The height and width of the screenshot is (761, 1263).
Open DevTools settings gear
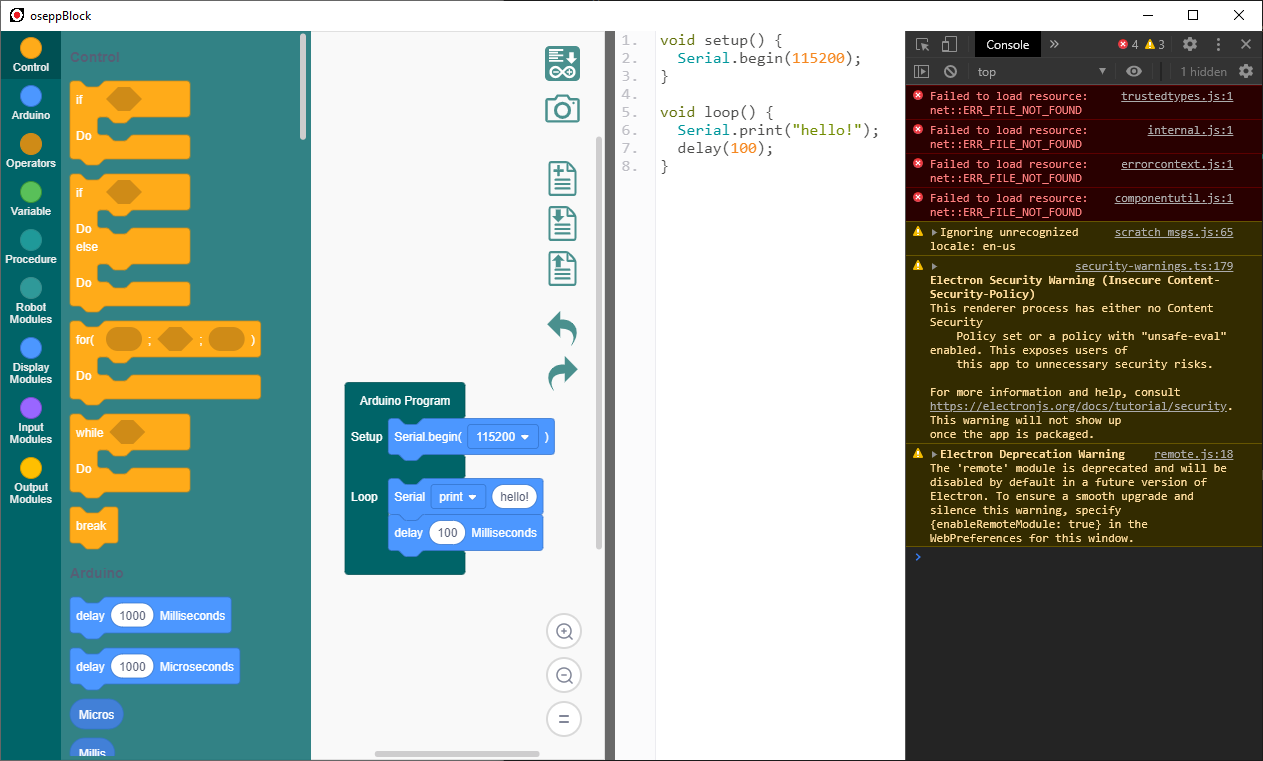click(x=1189, y=44)
